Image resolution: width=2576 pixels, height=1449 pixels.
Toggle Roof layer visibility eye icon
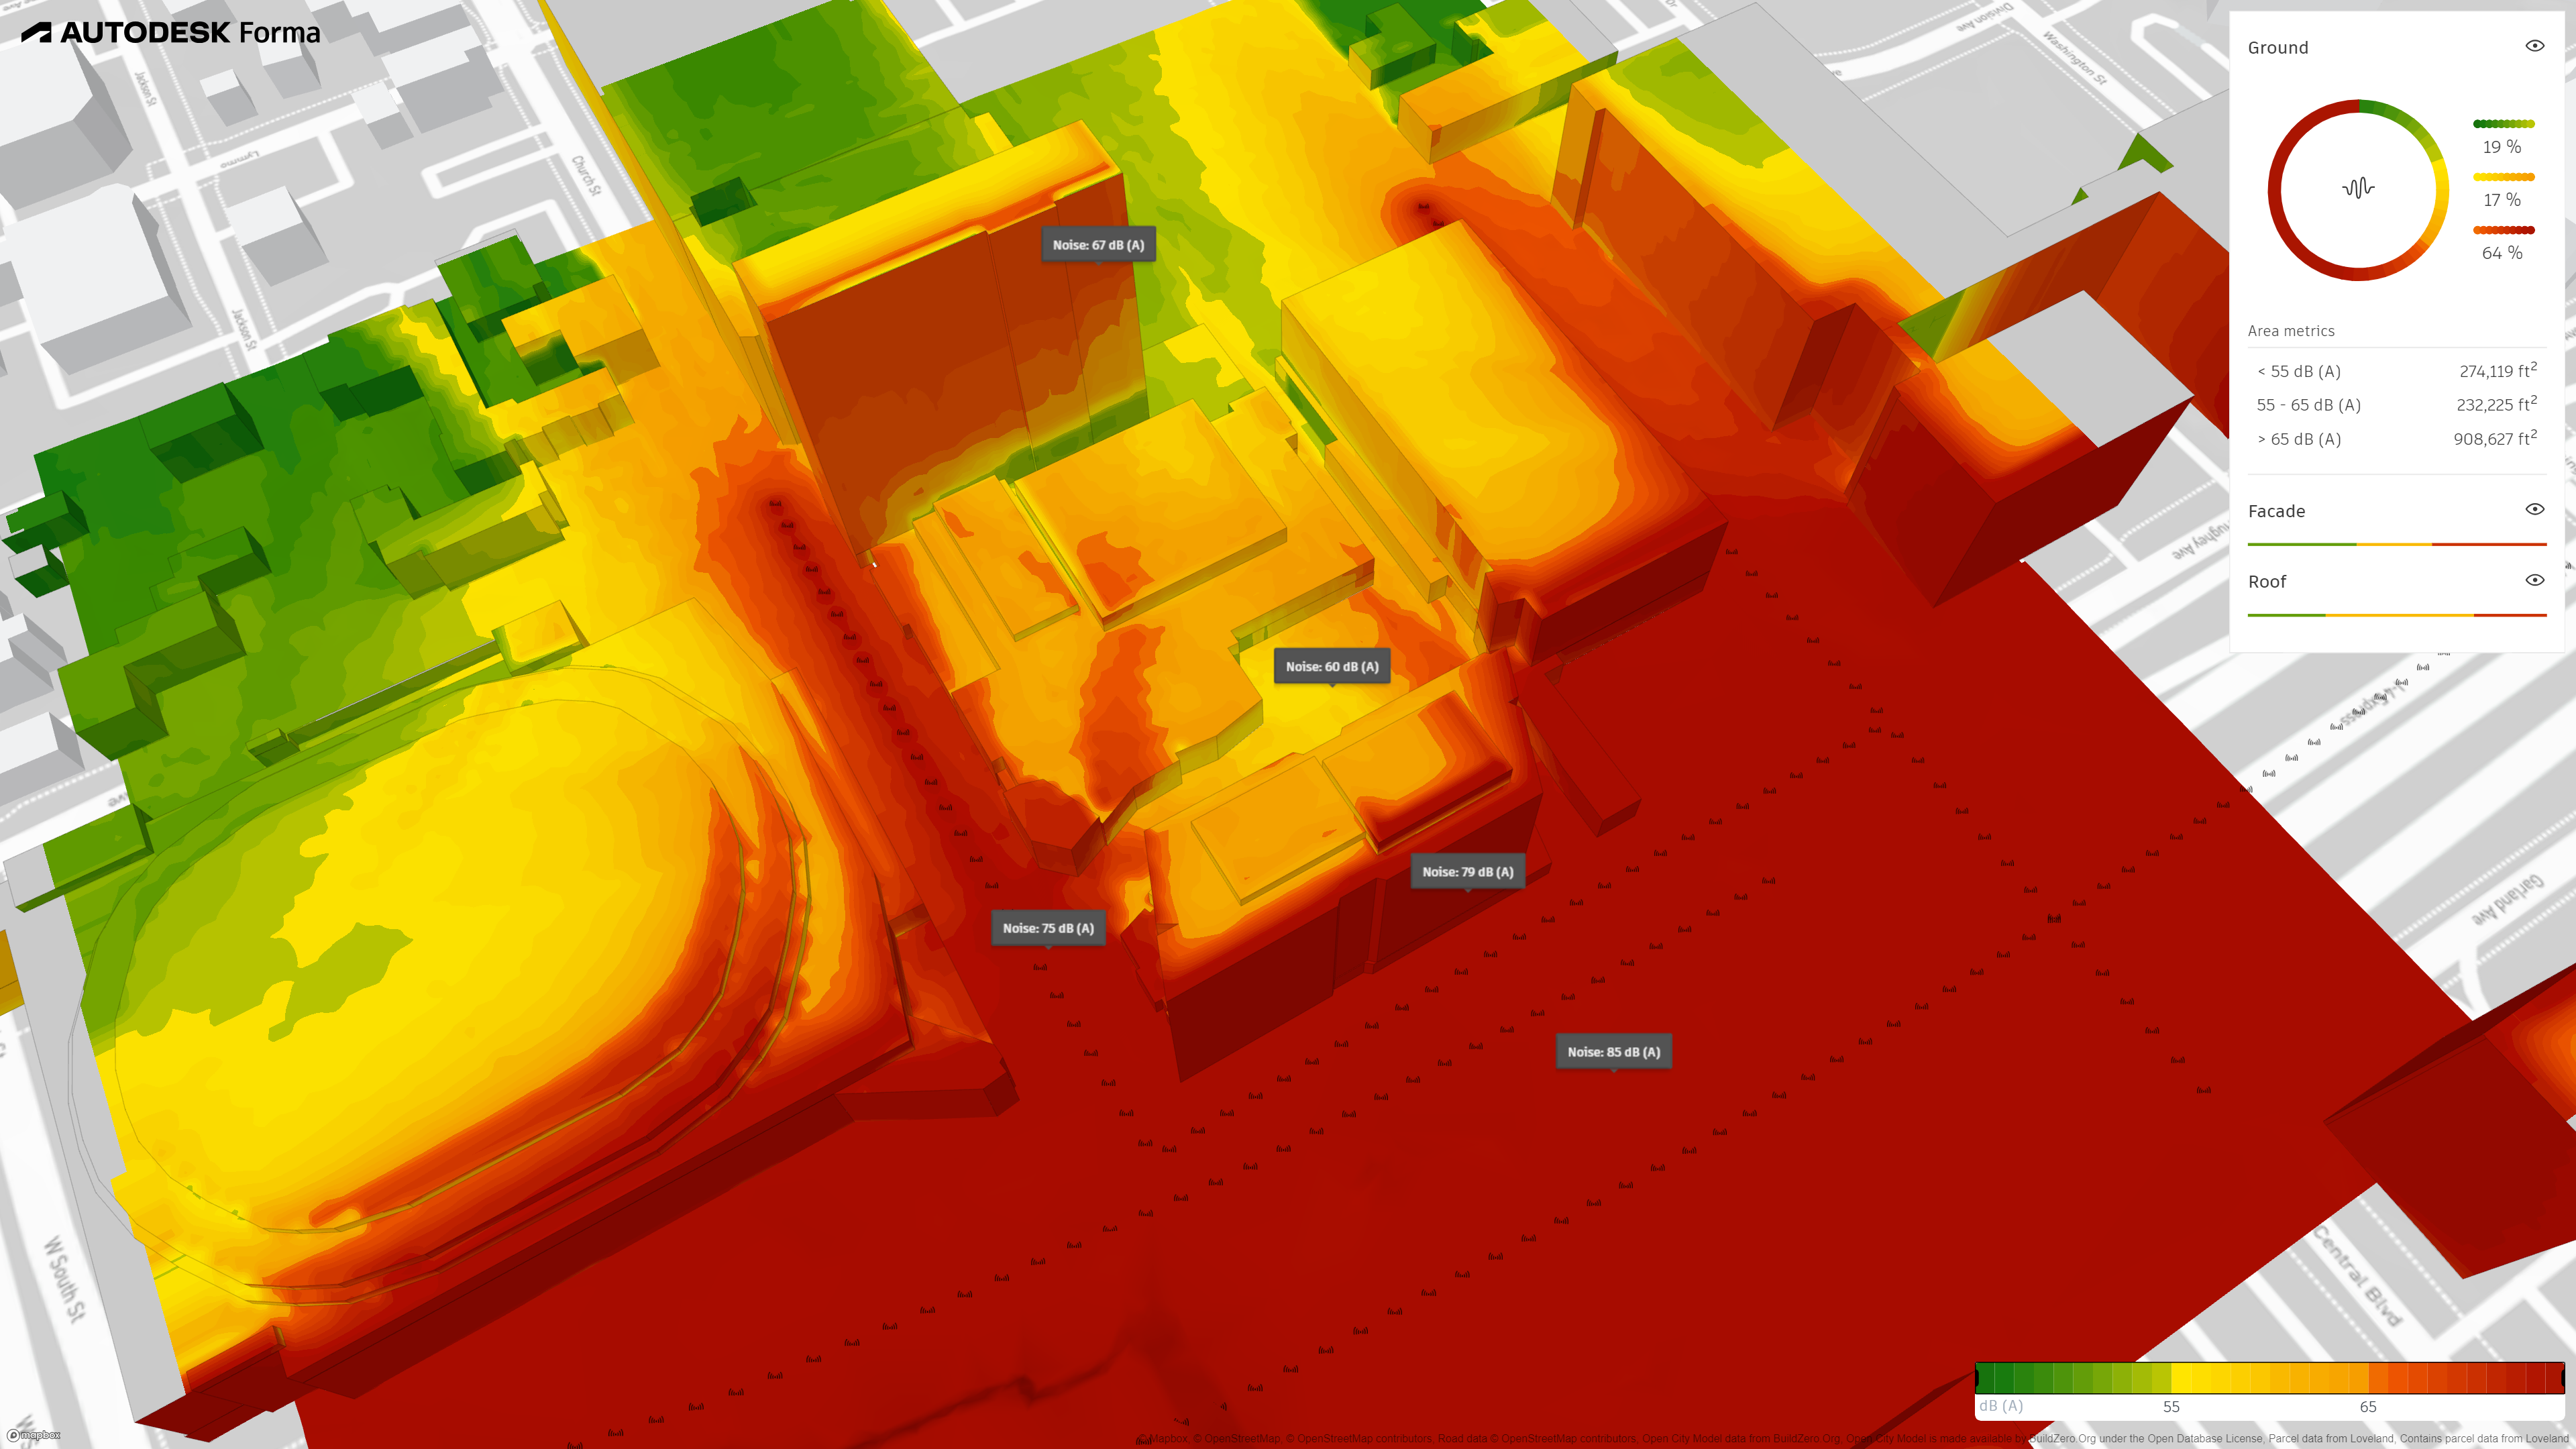pyautogui.click(x=2534, y=580)
